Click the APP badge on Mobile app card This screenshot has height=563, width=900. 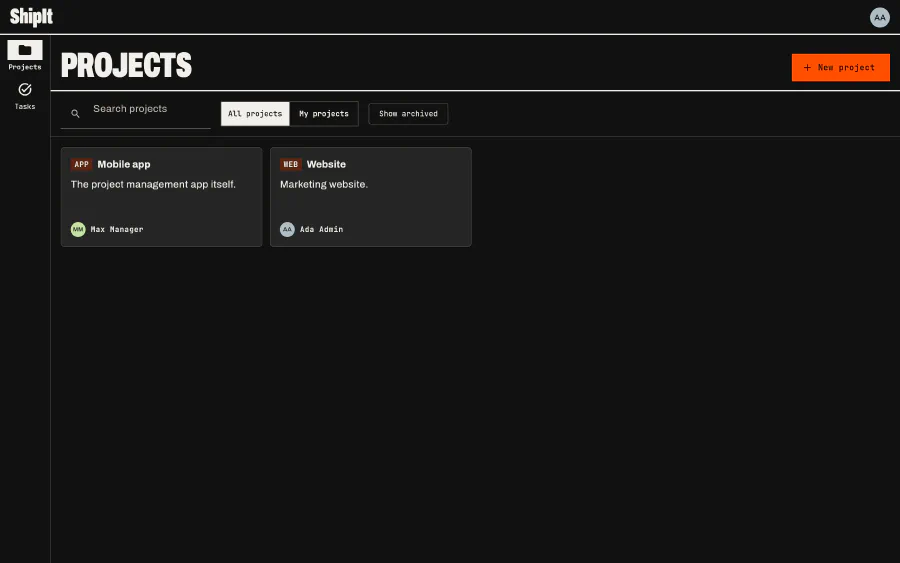coord(82,164)
